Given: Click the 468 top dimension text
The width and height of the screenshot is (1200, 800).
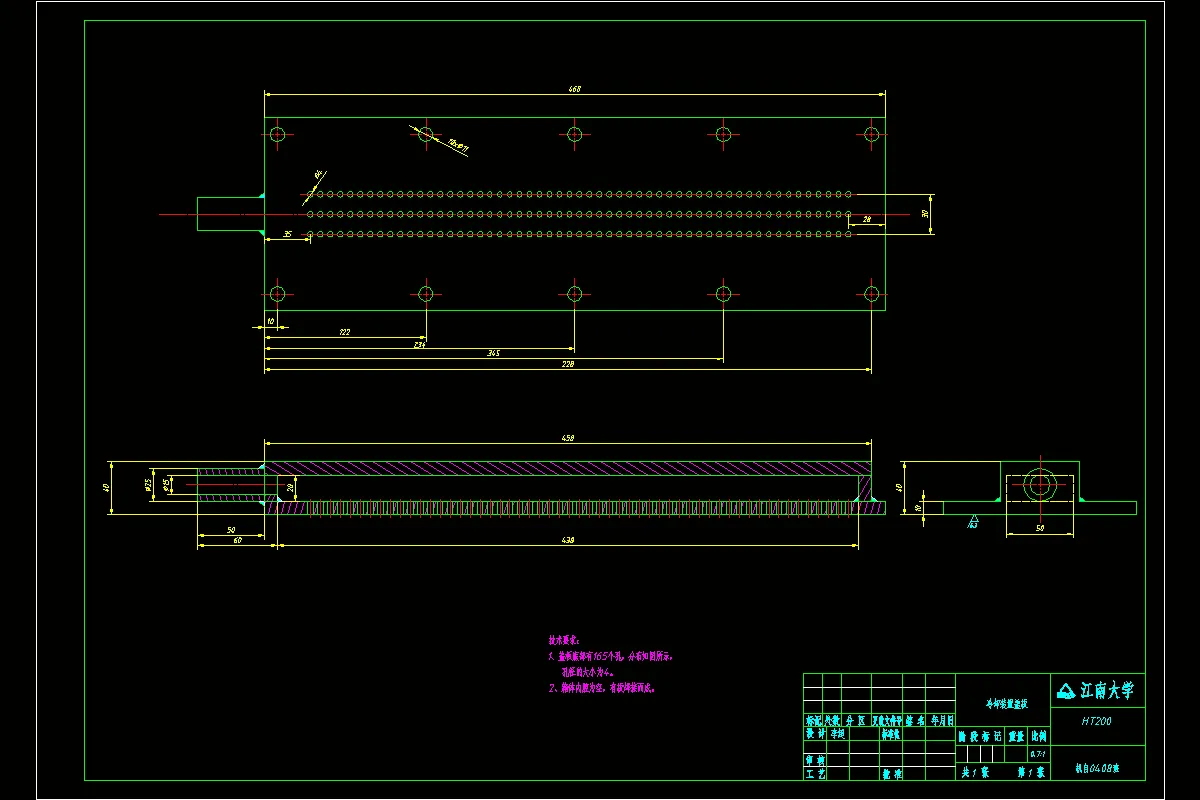Looking at the screenshot, I should pos(574,89).
